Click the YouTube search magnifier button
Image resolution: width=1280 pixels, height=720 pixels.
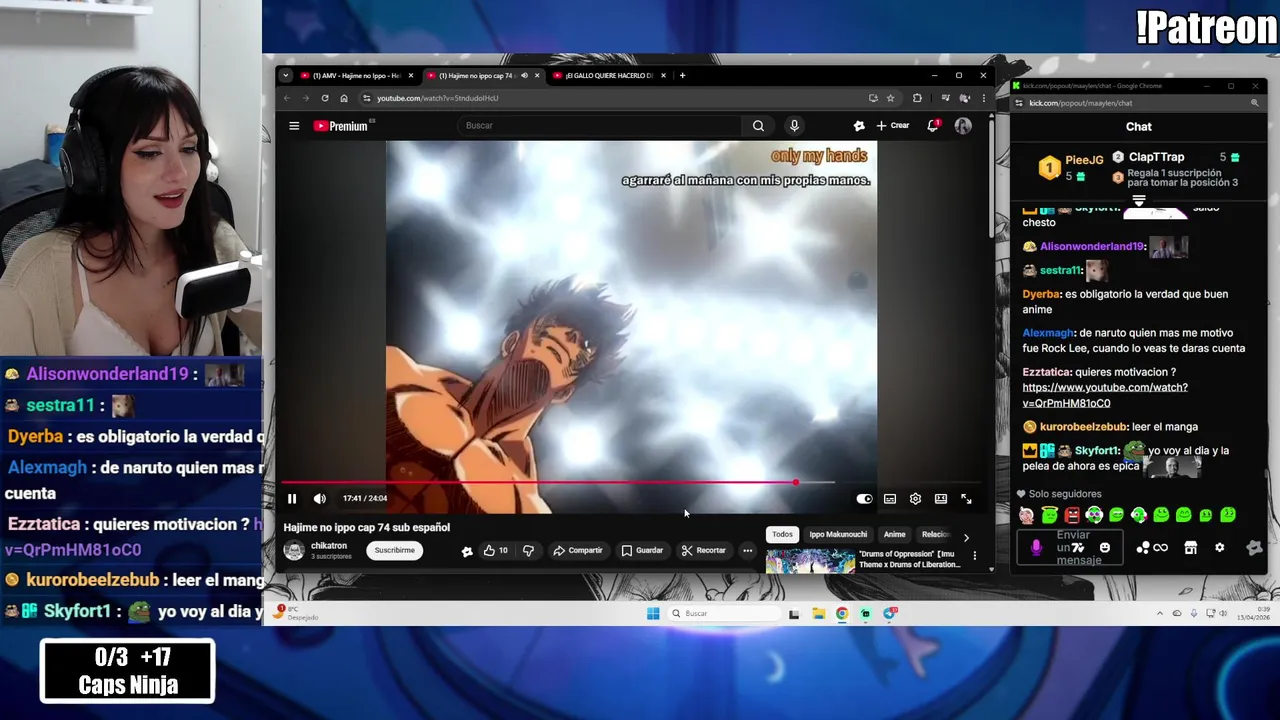(x=758, y=125)
